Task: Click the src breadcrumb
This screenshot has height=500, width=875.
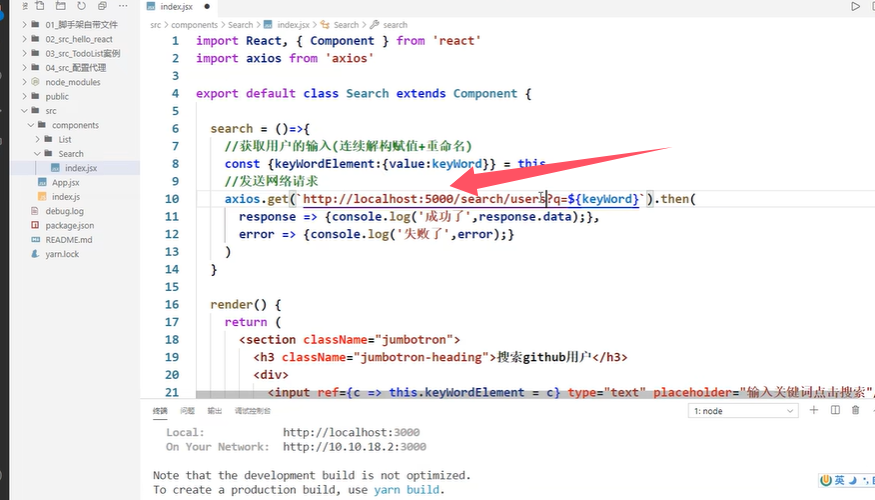Action: coord(155,25)
